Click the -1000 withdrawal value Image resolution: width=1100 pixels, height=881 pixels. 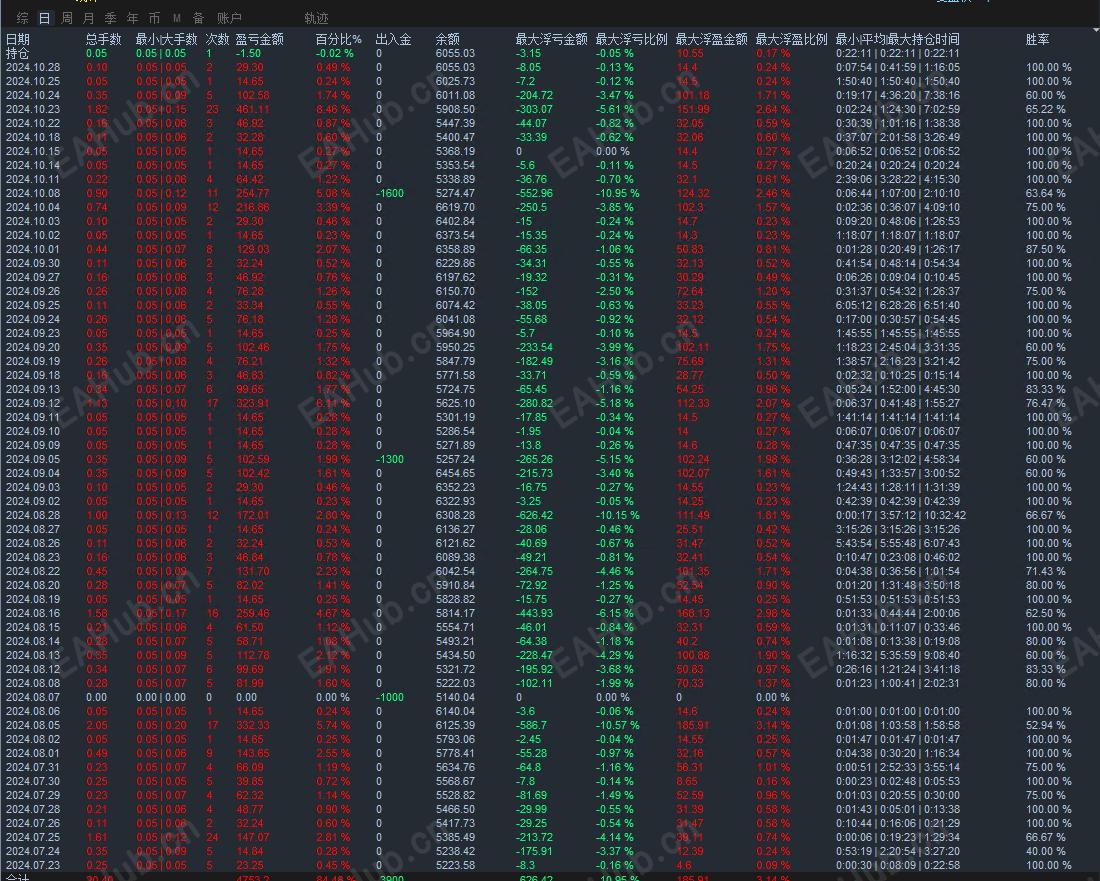pos(390,698)
